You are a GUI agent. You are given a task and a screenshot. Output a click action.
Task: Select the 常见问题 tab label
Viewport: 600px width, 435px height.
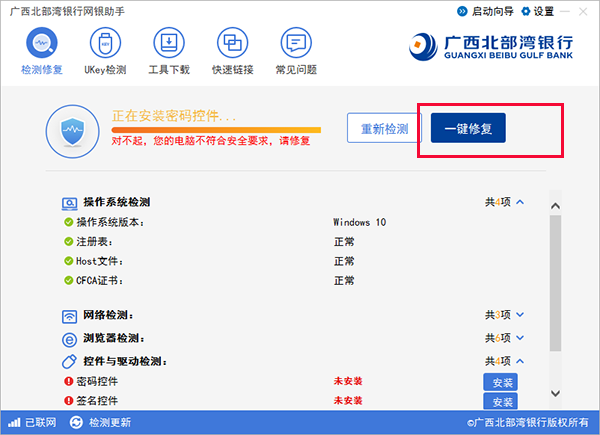296,70
